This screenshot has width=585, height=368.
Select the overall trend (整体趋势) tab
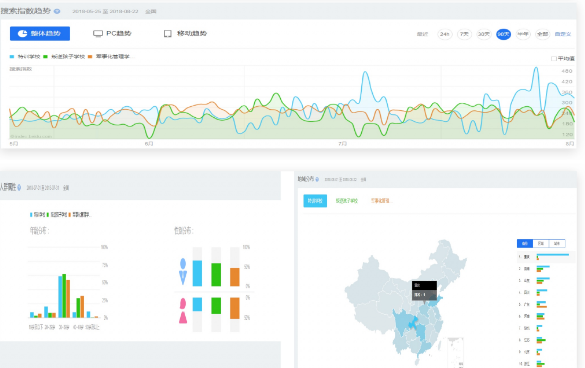[x=40, y=34]
